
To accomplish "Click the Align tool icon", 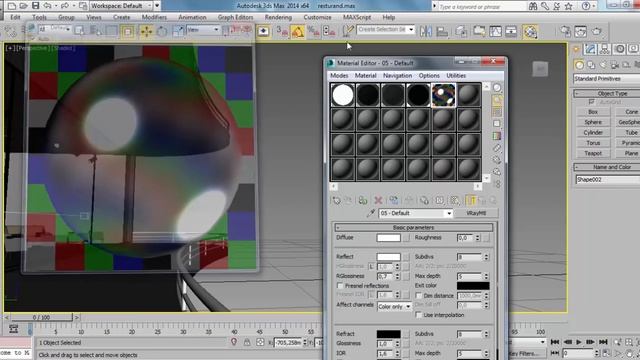I will pyautogui.click(x=442, y=31).
